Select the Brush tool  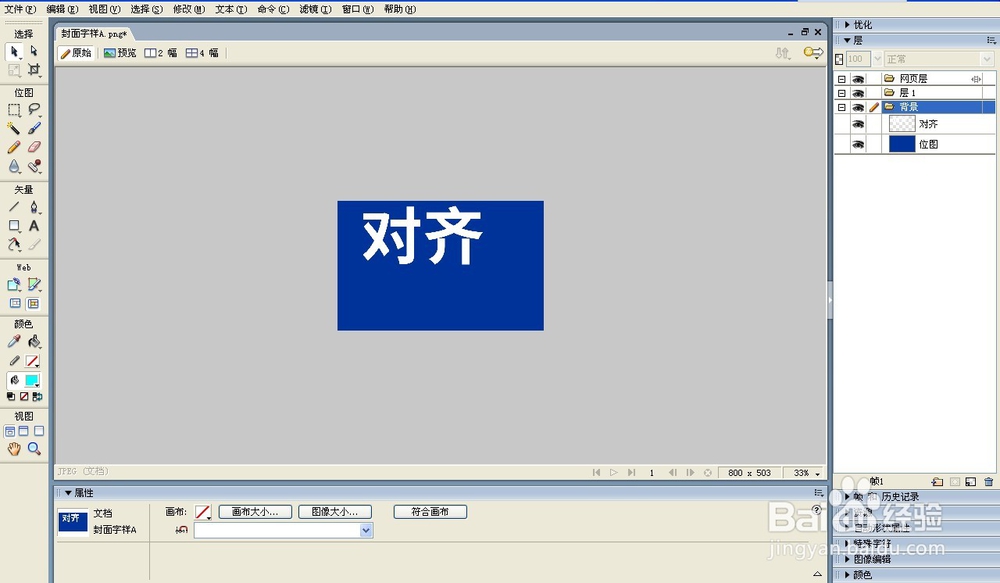[x=34, y=128]
